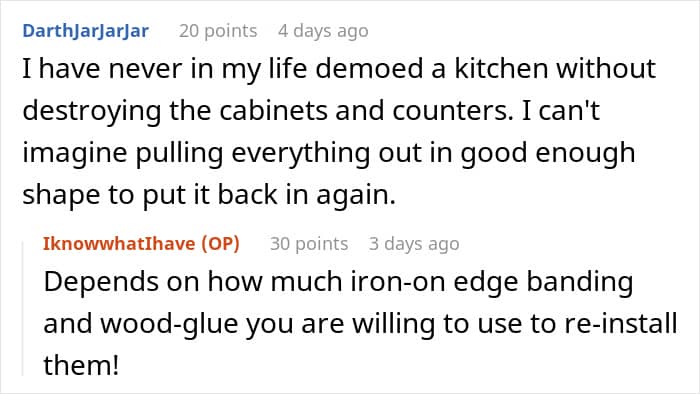Click the word 'them!' ending the reply

pos(81,365)
